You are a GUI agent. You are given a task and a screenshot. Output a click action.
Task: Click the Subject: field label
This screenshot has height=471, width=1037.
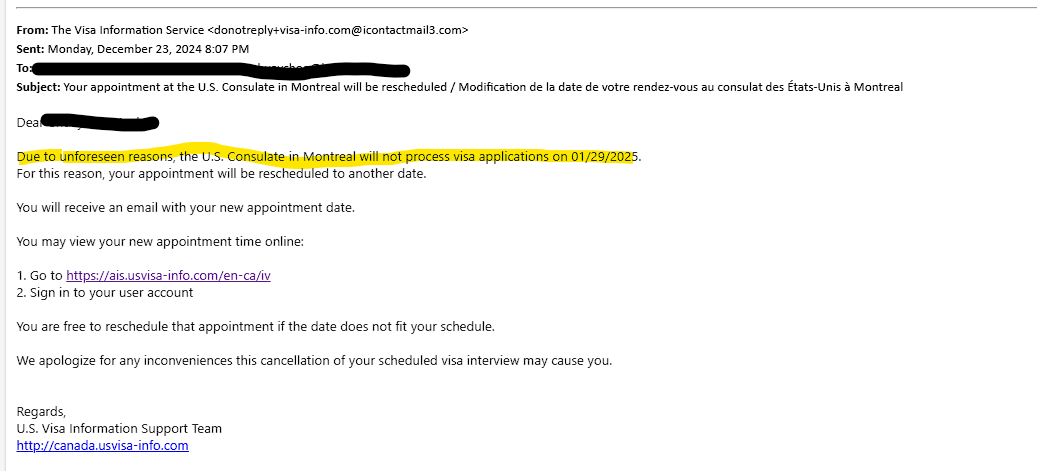click(x=38, y=87)
